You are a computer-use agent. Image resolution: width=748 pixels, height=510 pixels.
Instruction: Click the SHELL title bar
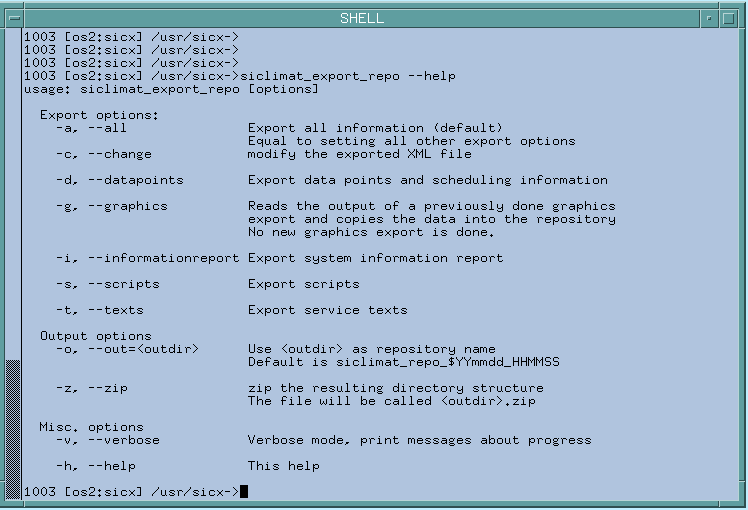[360, 18]
